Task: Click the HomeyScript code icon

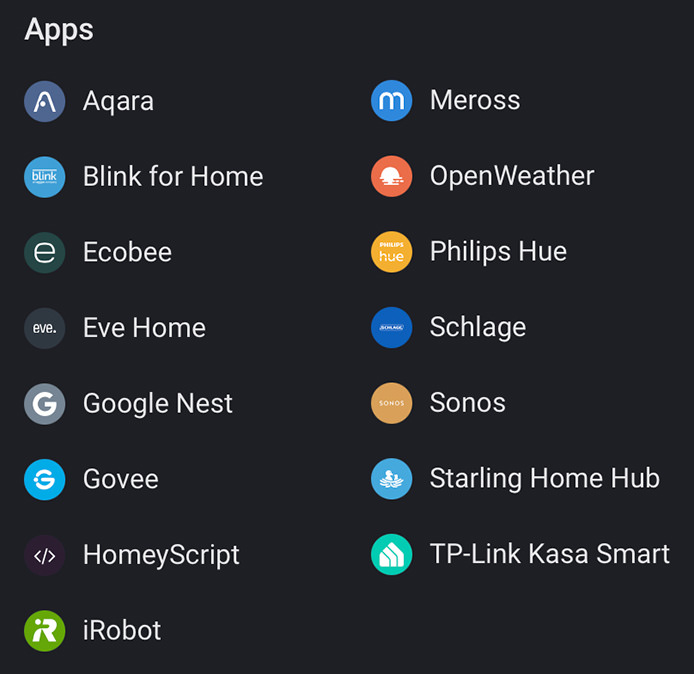Action: 44,555
